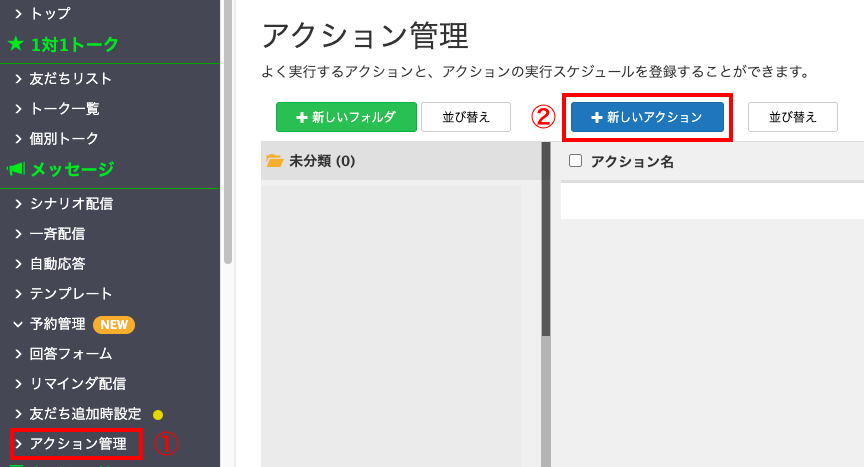The image size is (864, 467).
Task: Click the folder panel vertical scrollbar
Action: click(546, 240)
